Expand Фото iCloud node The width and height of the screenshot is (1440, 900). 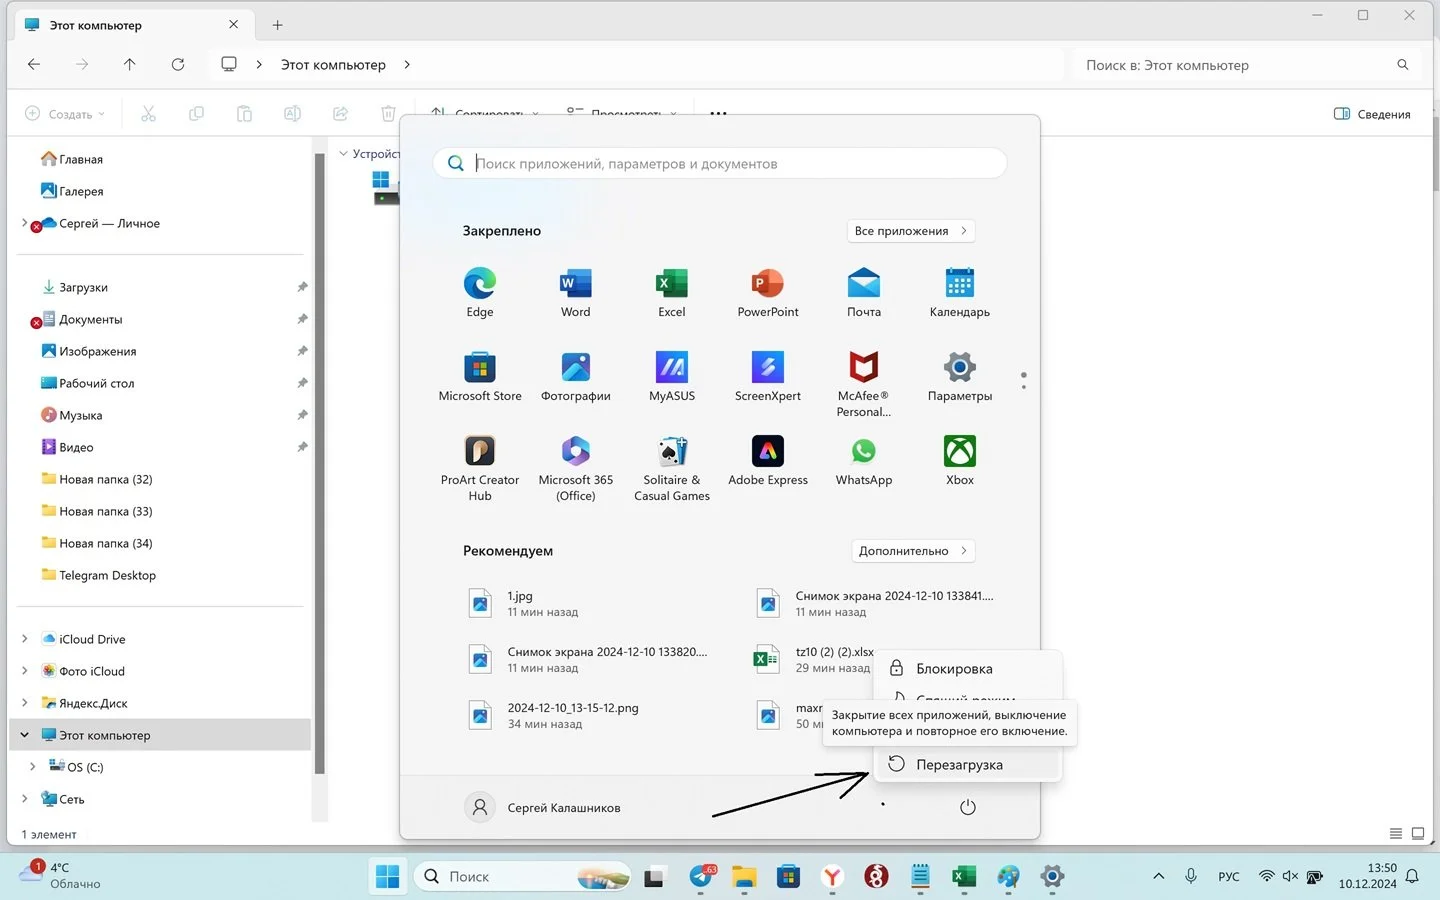click(x=24, y=671)
